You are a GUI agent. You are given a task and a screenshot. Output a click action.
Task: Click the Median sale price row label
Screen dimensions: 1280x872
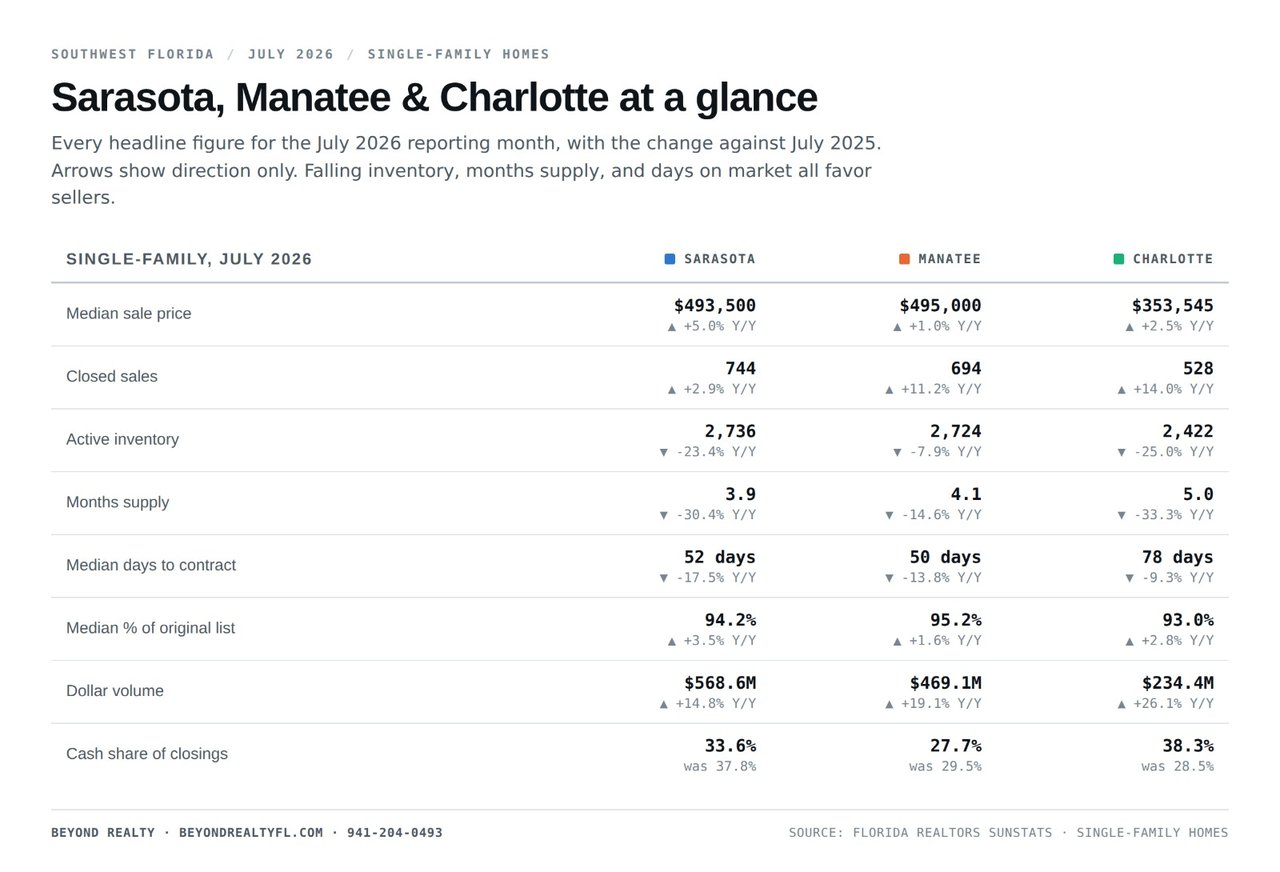(x=128, y=314)
